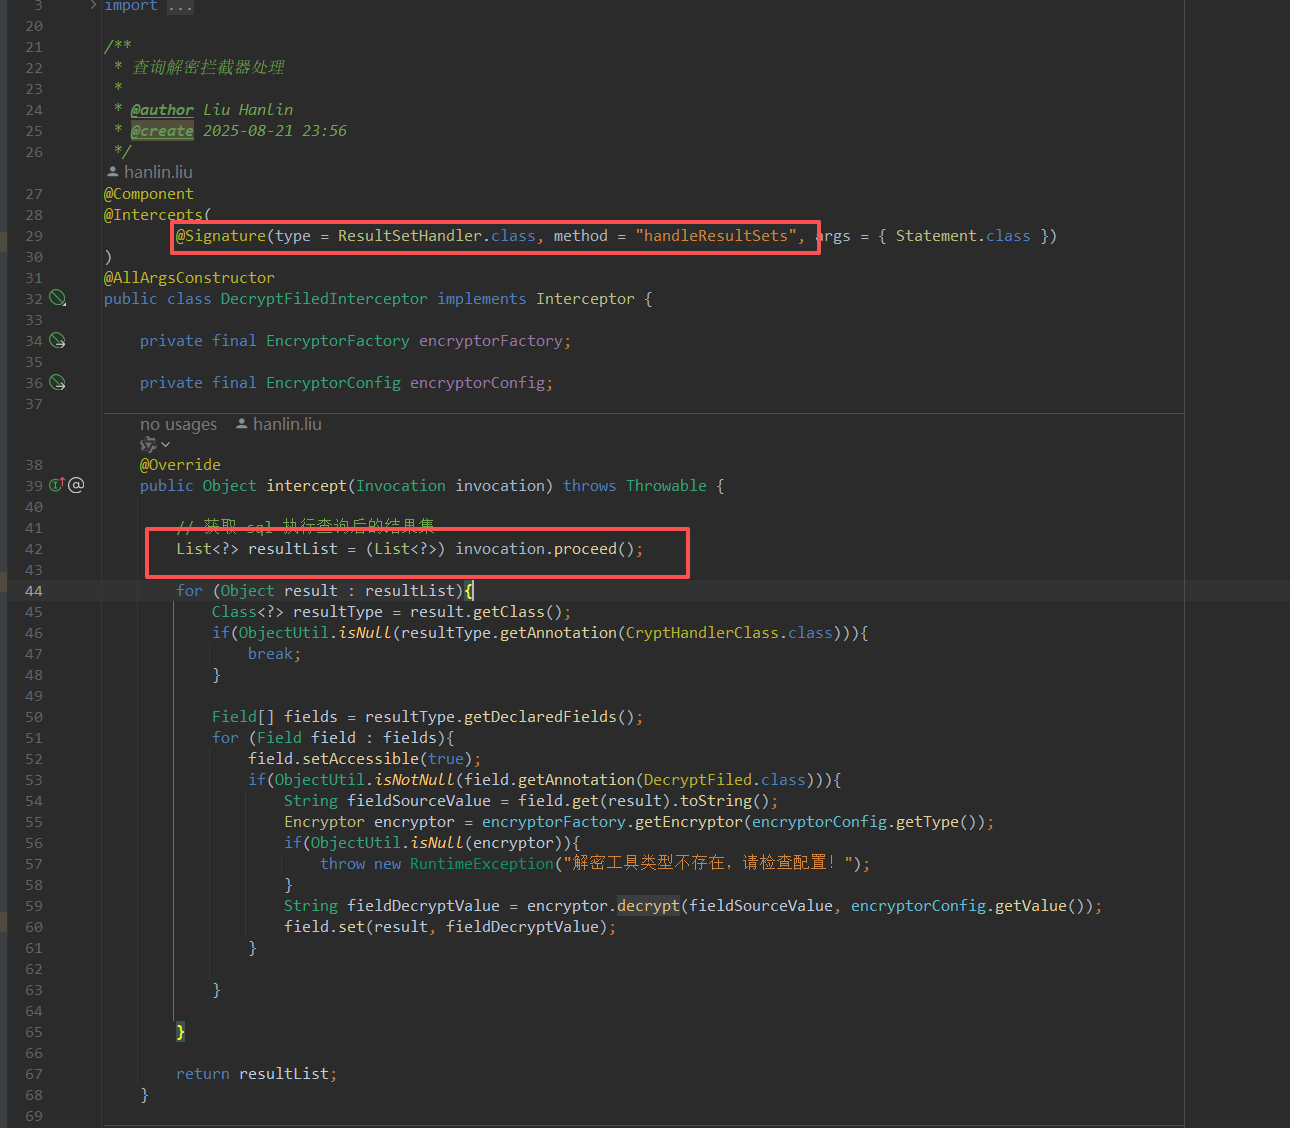Click encryptorFactory field declaration name
Image resolution: width=1290 pixels, height=1128 pixels.
[x=491, y=341]
